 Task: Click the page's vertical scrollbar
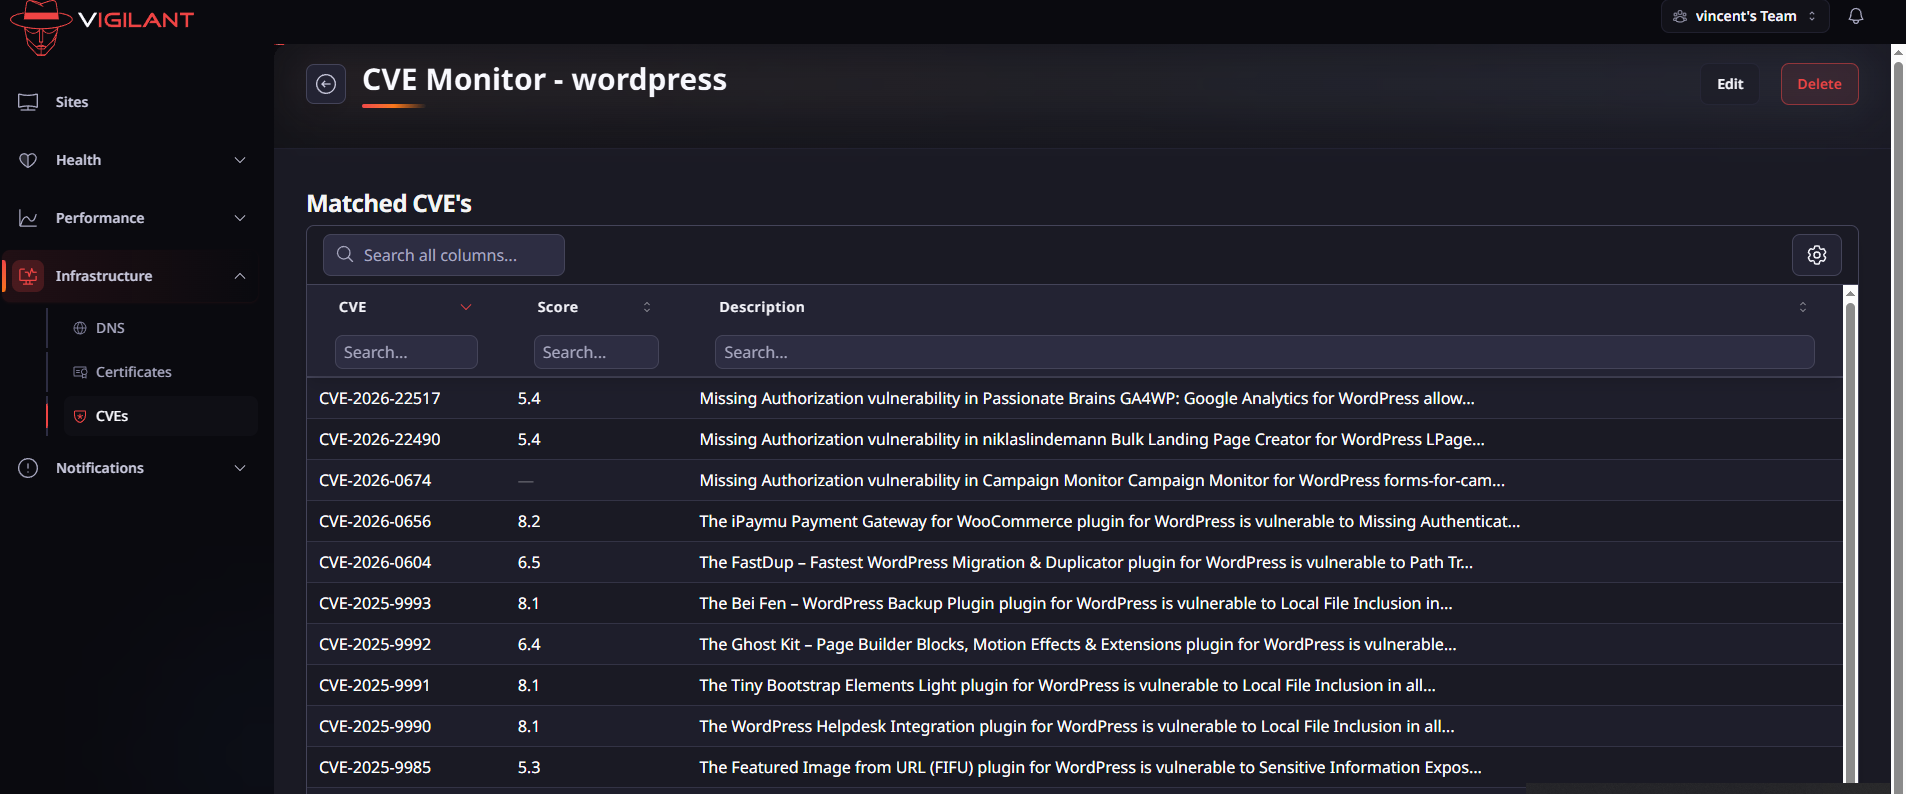point(1898,420)
